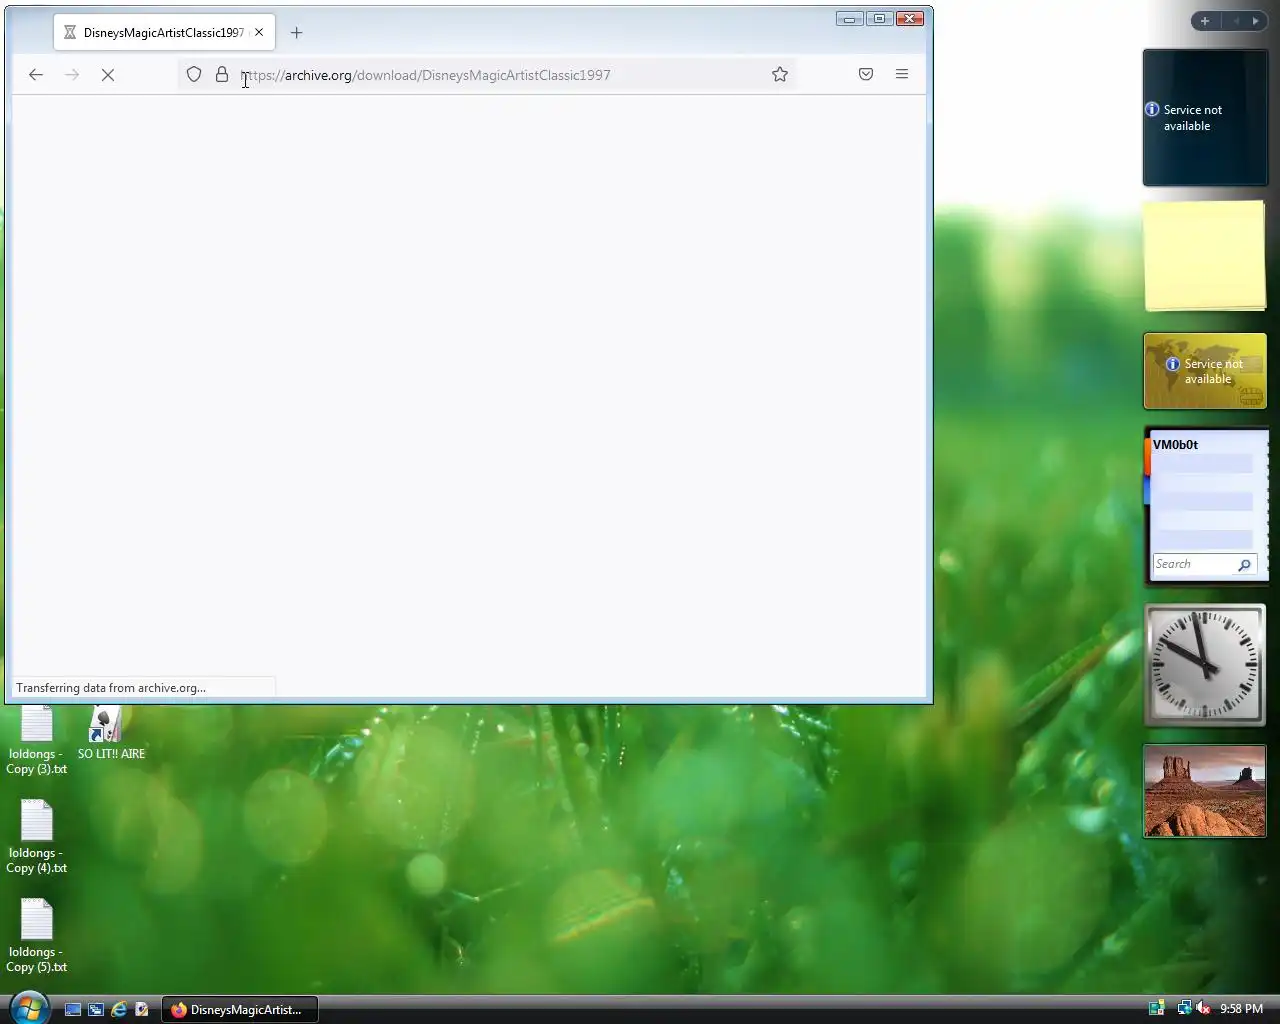Add a gadget with sidebar plus button

(x=1205, y=21)
